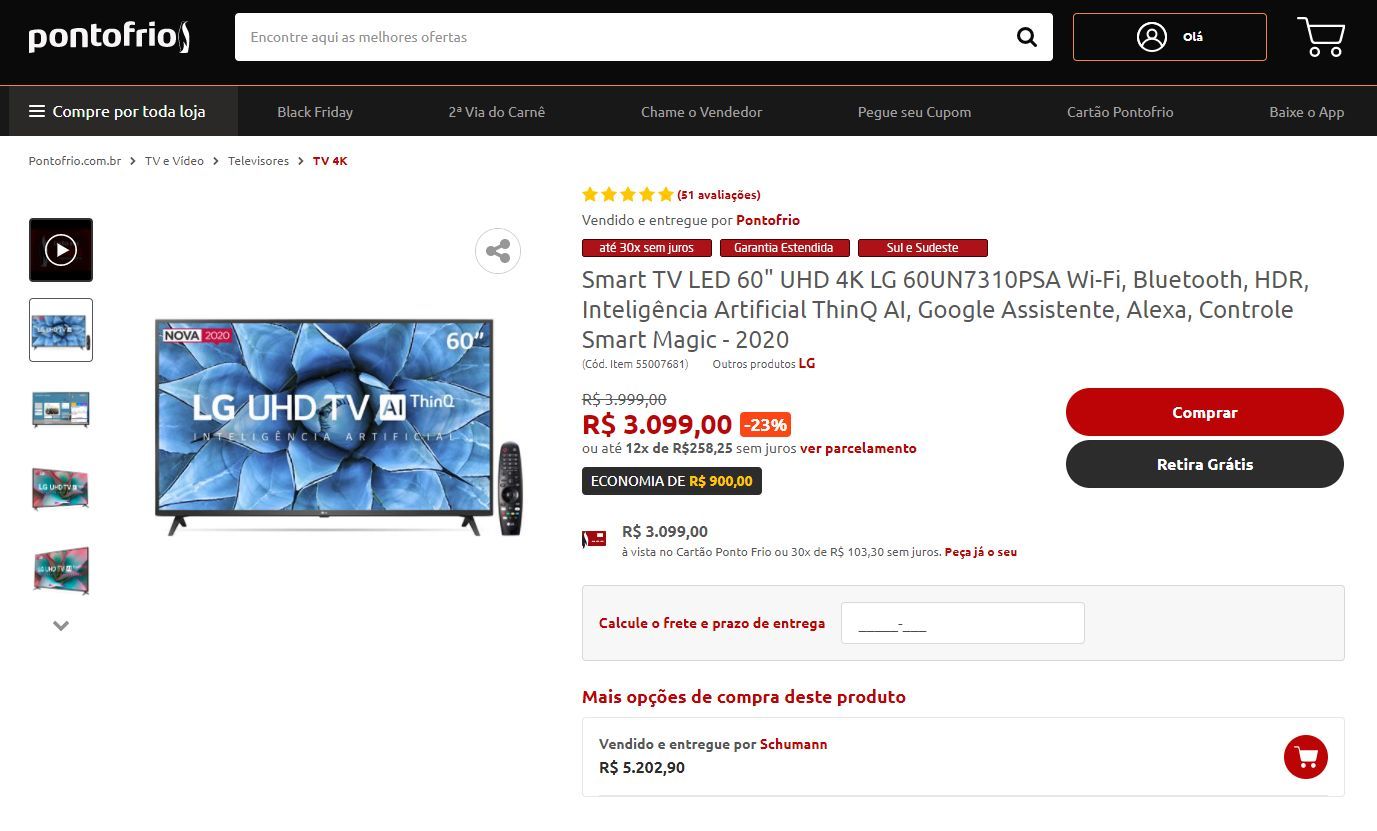Expand ver parcelamento installment options
1377x831 pixels.
858,448
